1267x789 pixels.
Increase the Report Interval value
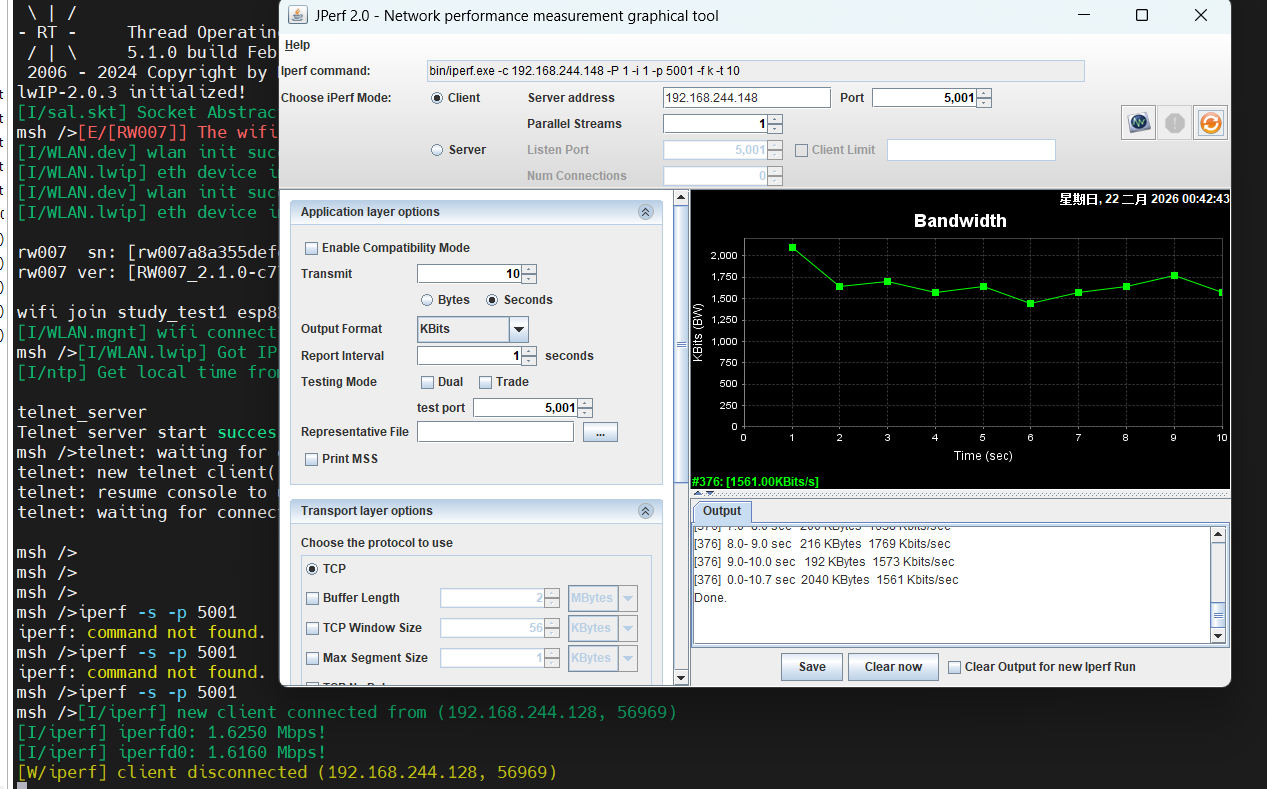tap(529, 351)
